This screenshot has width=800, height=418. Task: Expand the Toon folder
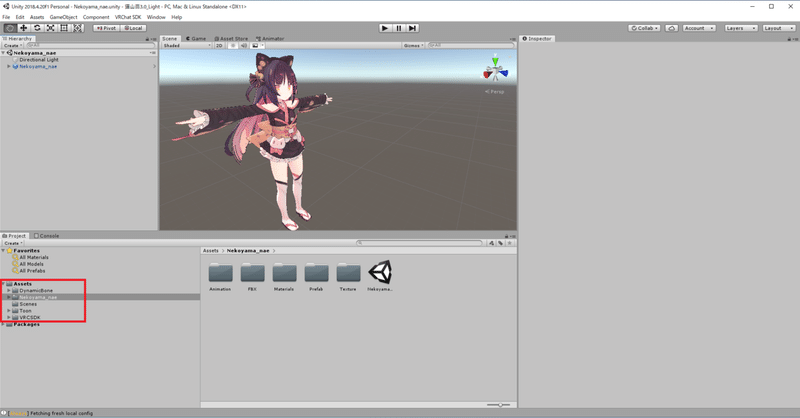[x=9, y=310]
